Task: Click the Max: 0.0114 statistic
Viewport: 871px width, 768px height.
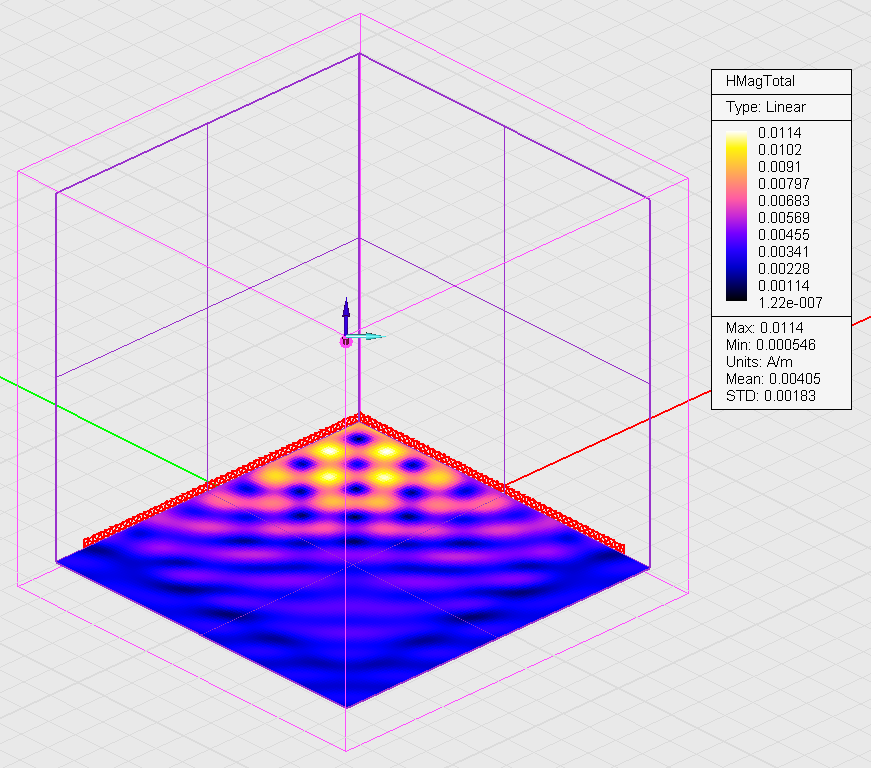Action: click(x=764, y=328)
